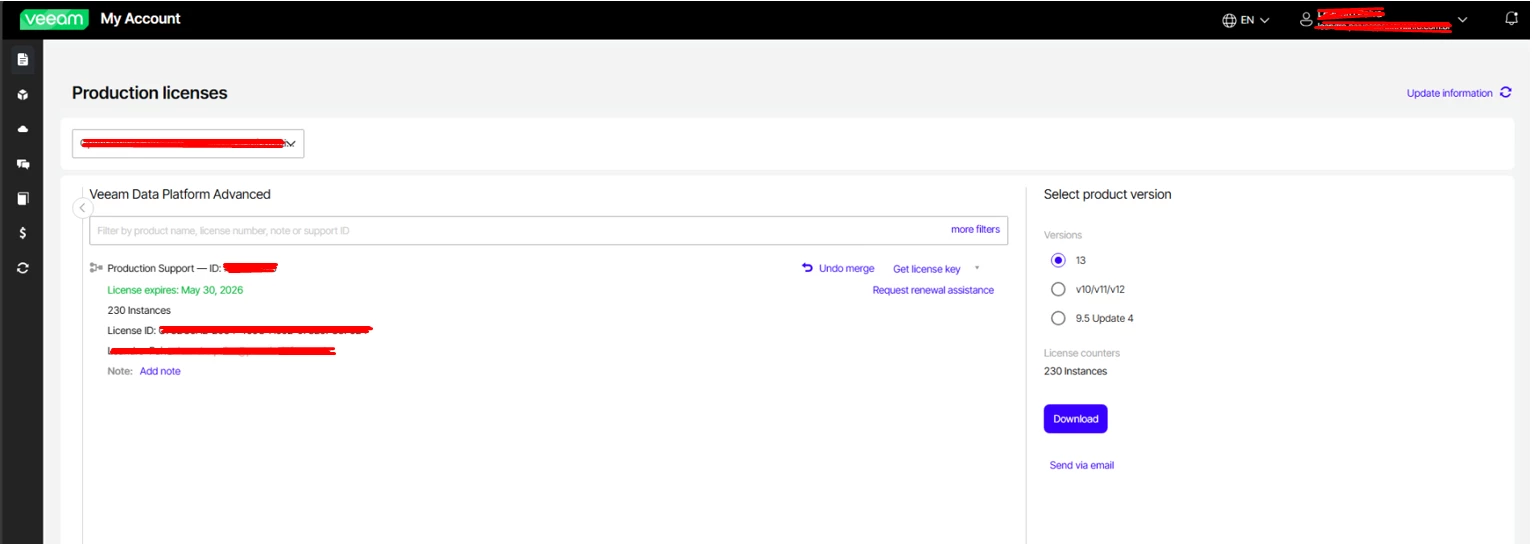
Task: Select product version 13
Action: coord(1058,260)
